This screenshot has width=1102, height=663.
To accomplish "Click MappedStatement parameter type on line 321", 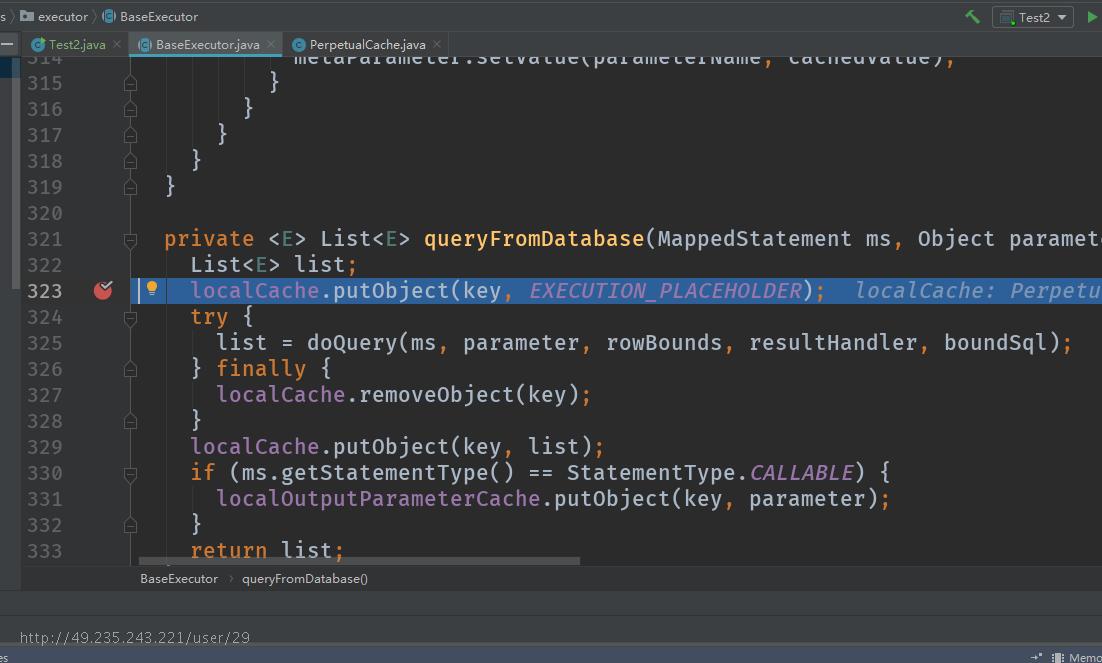I will tap(754, 239).
